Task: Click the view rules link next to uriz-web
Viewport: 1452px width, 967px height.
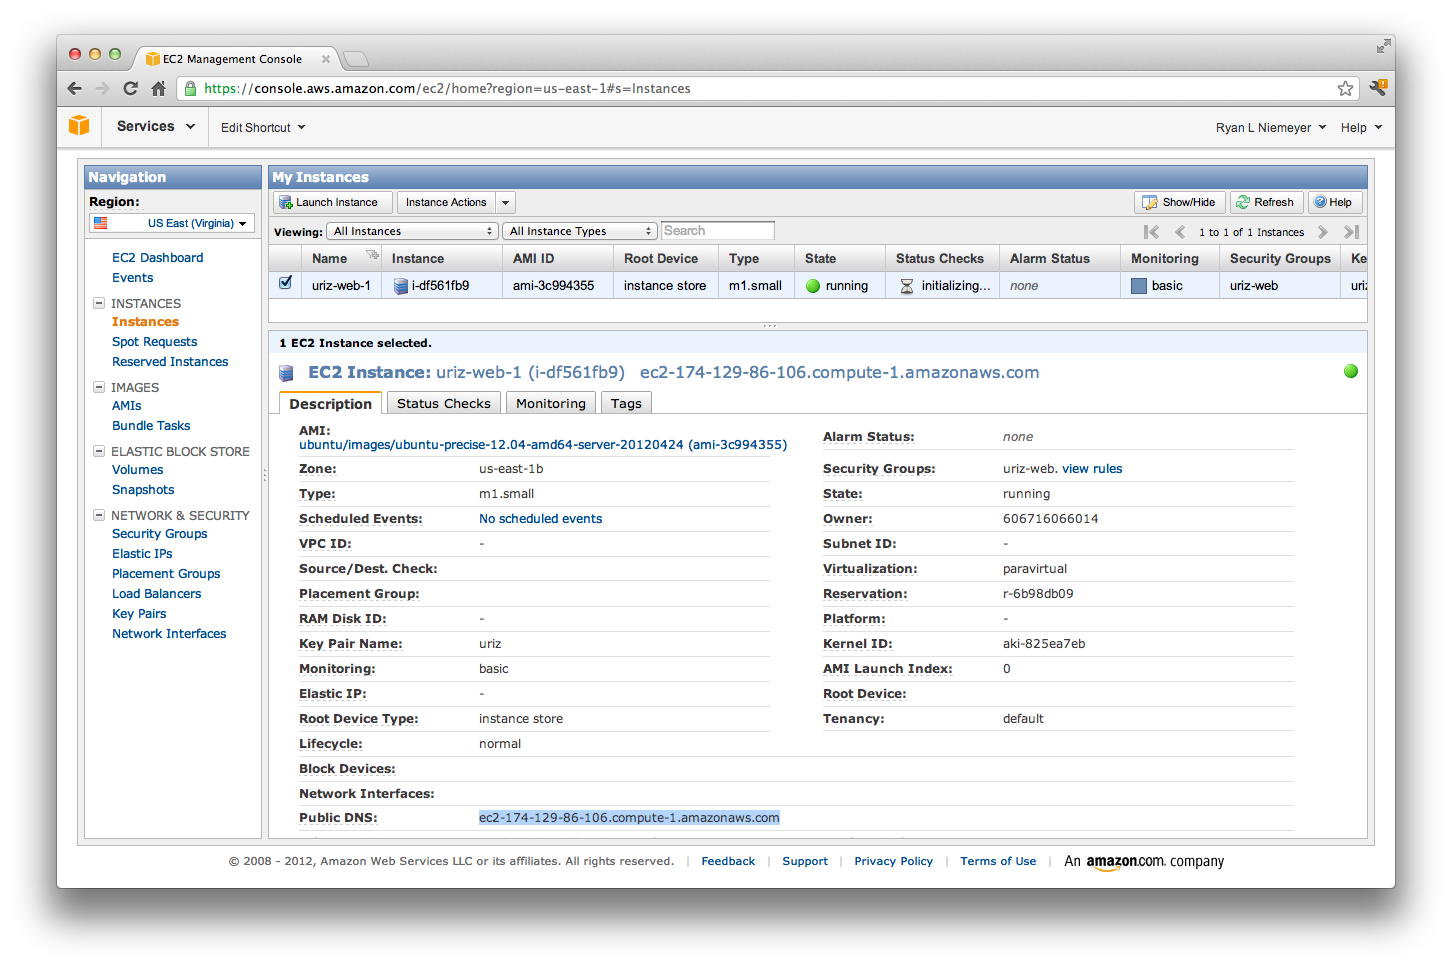Action: (x=1091, y=468)
